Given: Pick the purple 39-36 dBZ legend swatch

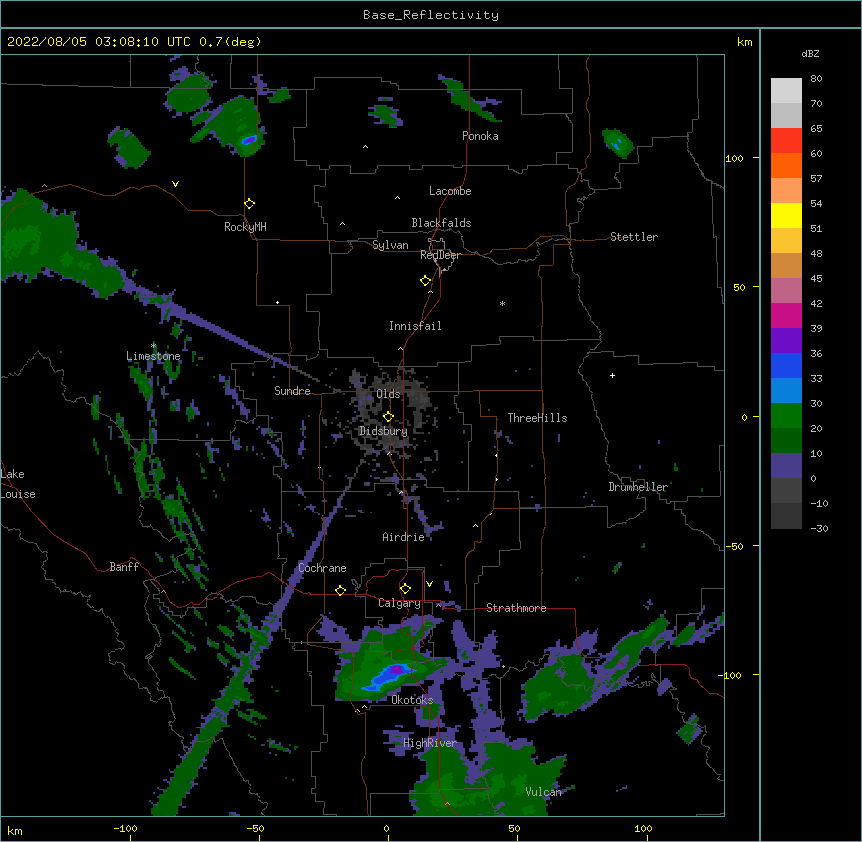Looking at the screenshot, I should point(786,341).
